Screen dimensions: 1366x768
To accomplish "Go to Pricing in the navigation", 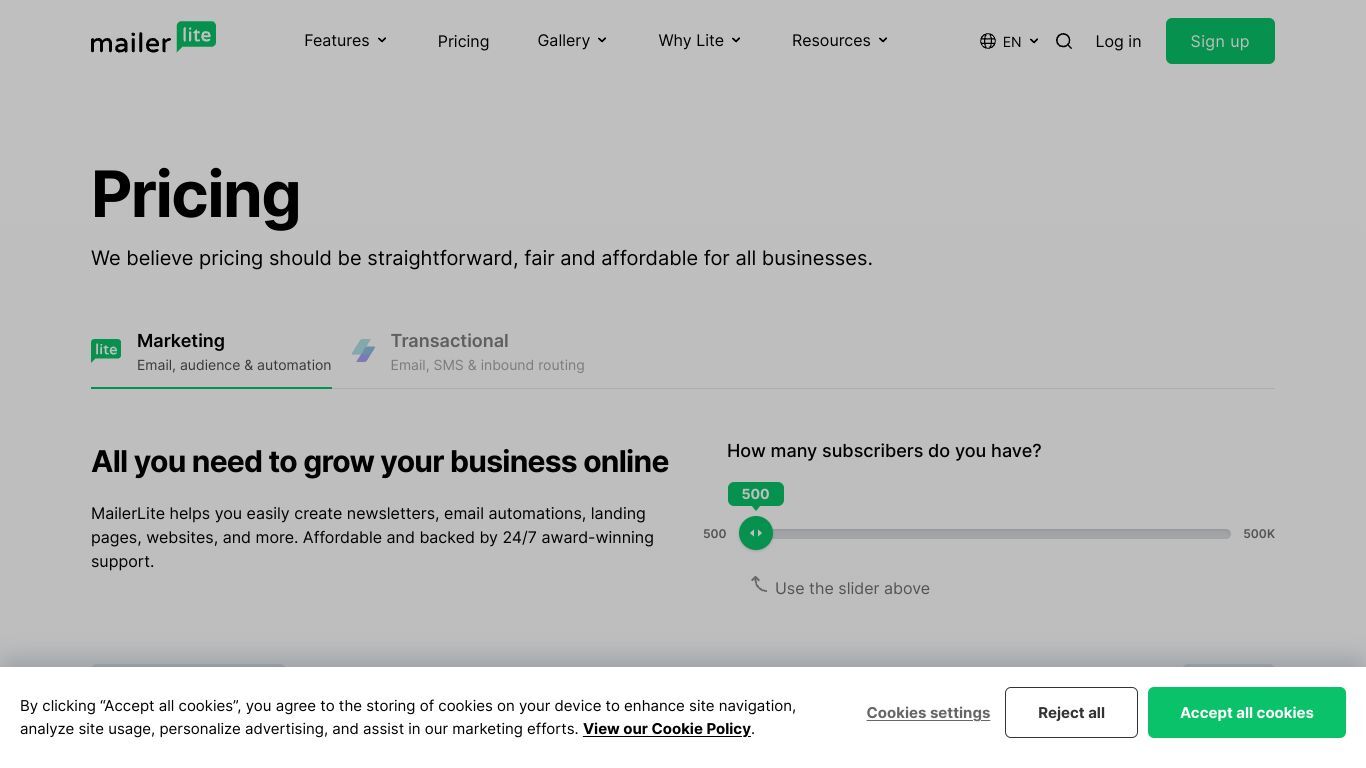I will (x=463, y=41).
